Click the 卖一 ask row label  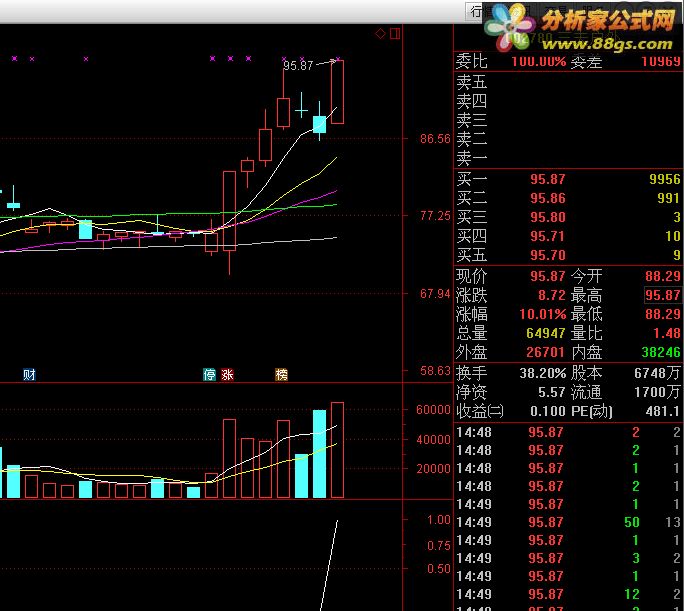point(472,158)
